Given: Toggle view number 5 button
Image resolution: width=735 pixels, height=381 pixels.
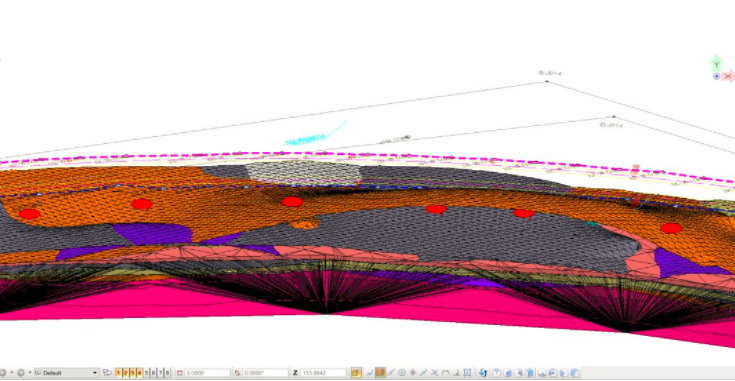Looking at the screenshot, I should 146,373.
